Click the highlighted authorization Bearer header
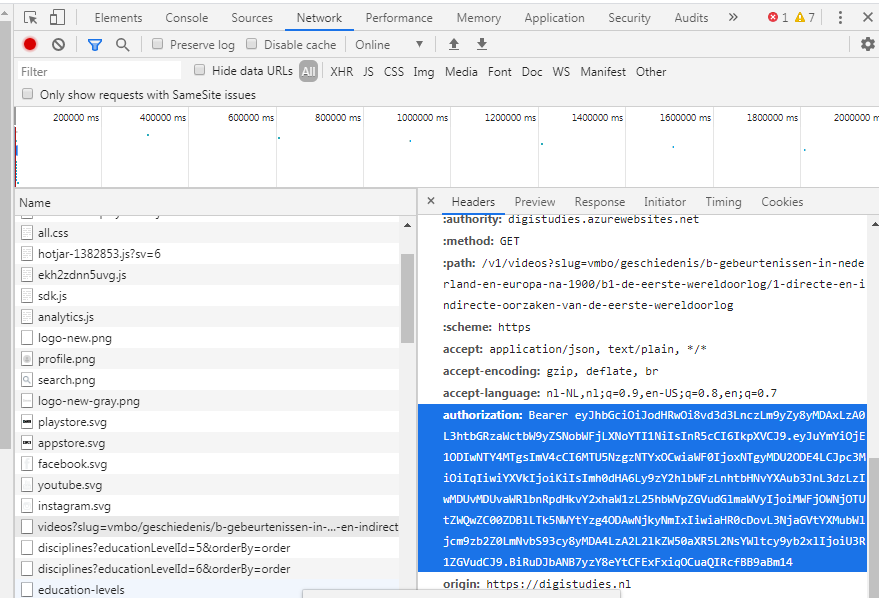 [642, 488]
